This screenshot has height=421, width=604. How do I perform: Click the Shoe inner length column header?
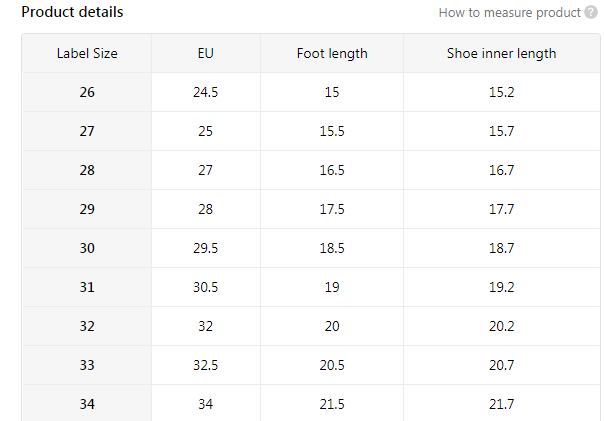501,53
